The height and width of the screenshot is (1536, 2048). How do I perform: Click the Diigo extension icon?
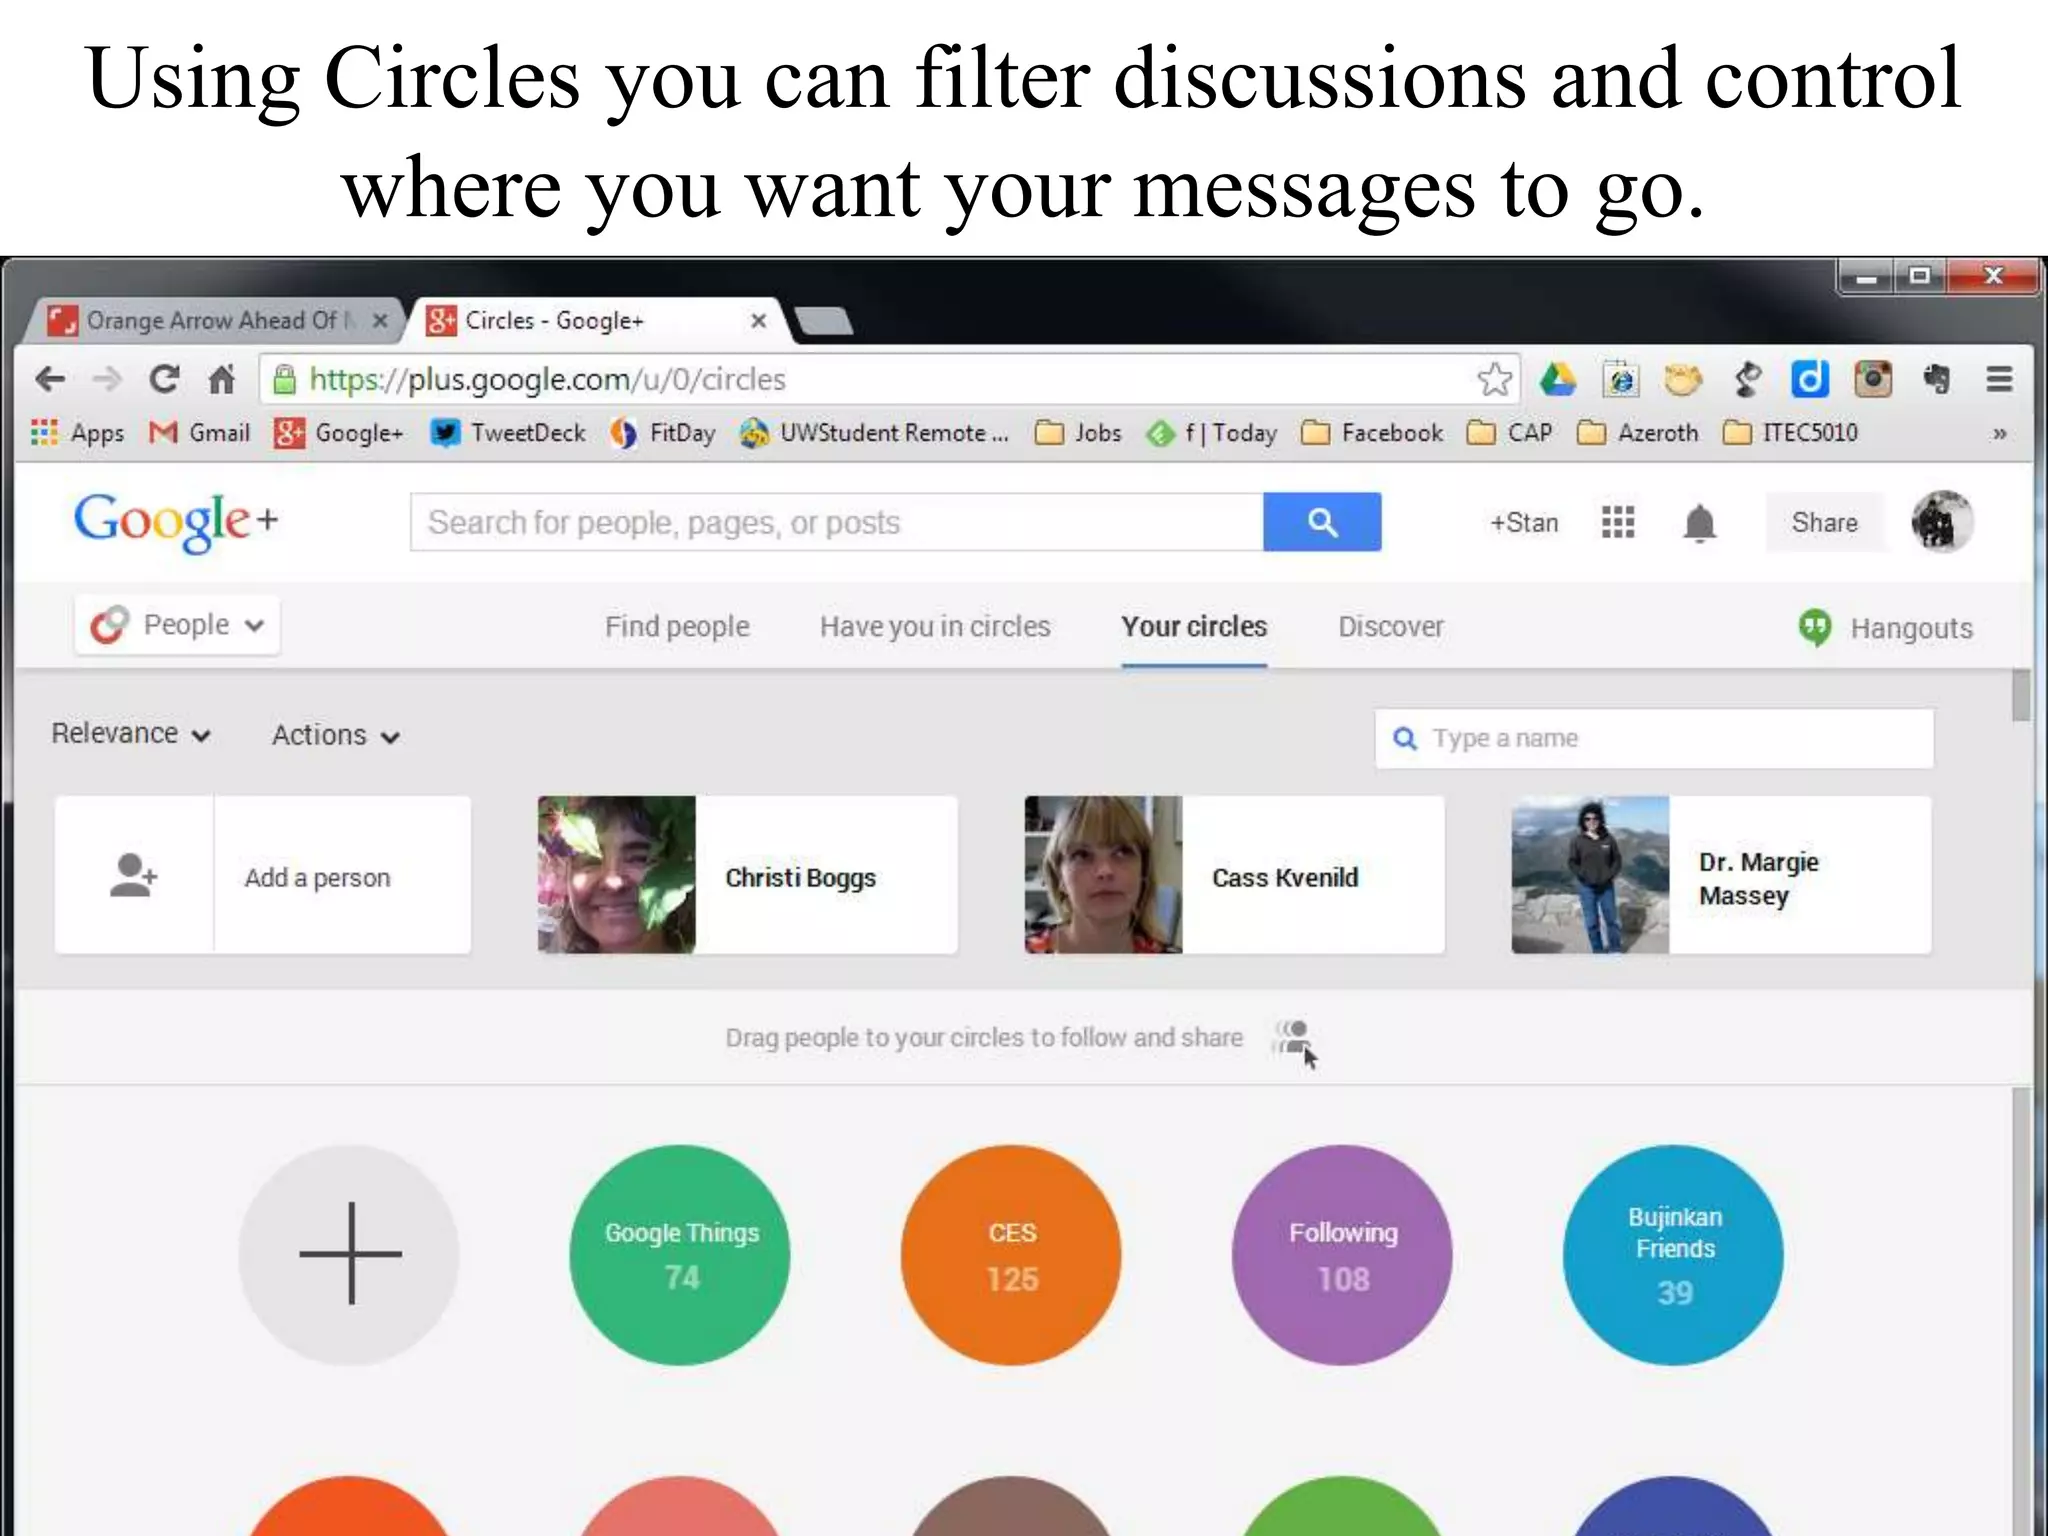click(x=1810, y=379)
